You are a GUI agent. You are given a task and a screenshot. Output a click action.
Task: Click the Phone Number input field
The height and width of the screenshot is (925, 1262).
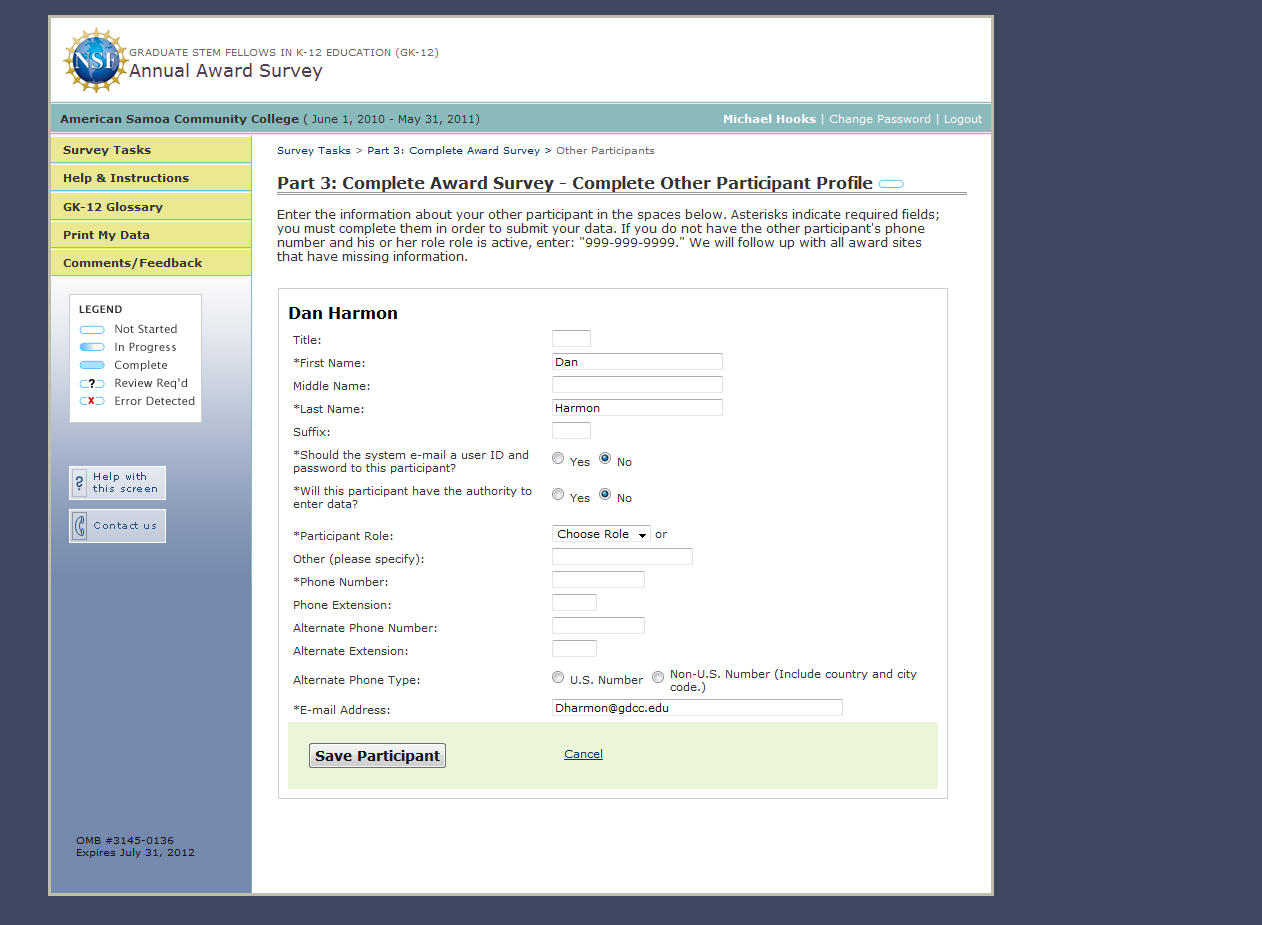tap(598, 580)
